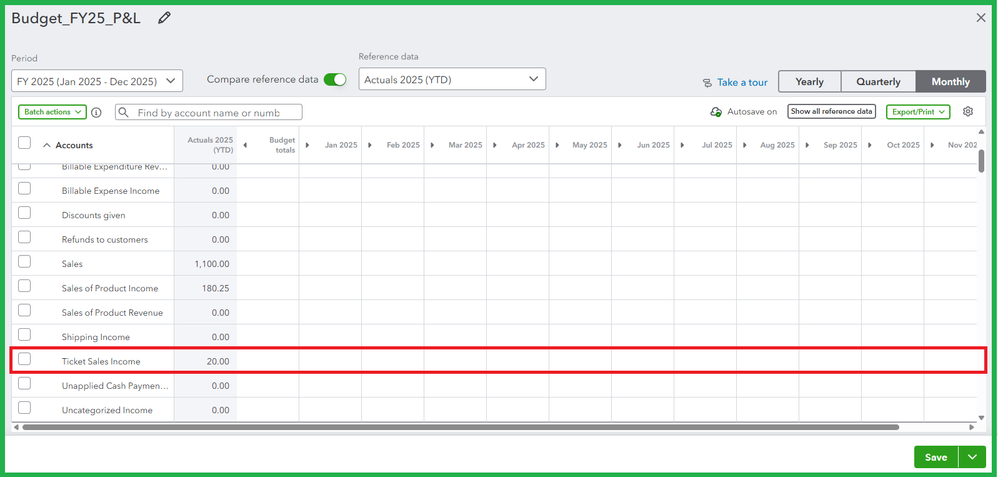Open the Reference data Actuals 2025 dropdown
The width and height of the screenshot is (998, 477).
(452, 80)
